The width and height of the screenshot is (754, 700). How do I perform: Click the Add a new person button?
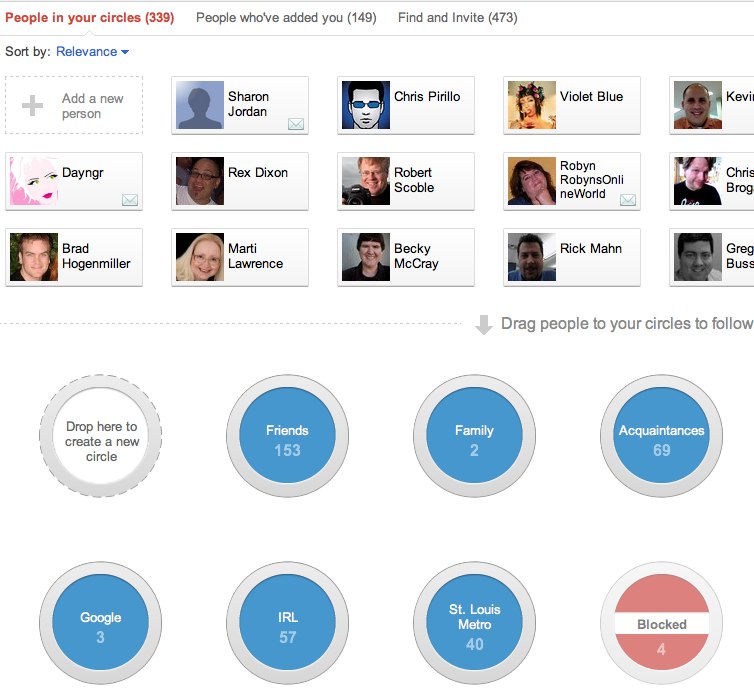pos(74,106)
